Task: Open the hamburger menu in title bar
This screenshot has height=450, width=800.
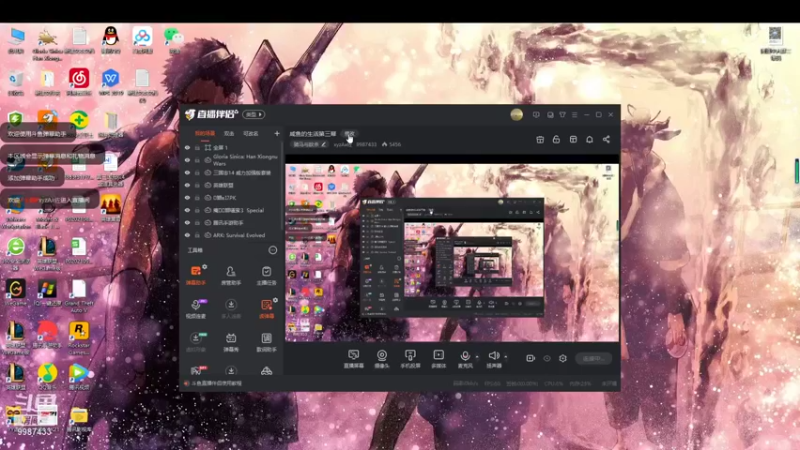Action: [574, 115]
